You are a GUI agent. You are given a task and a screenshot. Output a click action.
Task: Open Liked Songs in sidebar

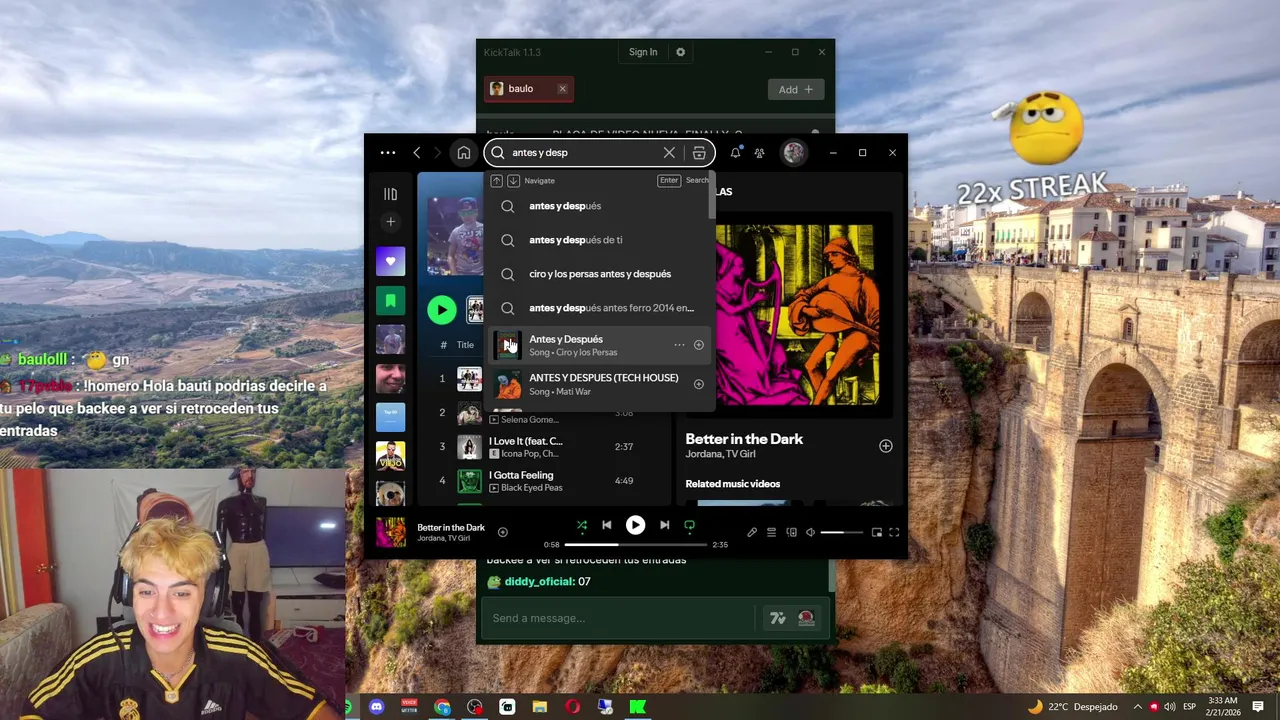(390, 261)
